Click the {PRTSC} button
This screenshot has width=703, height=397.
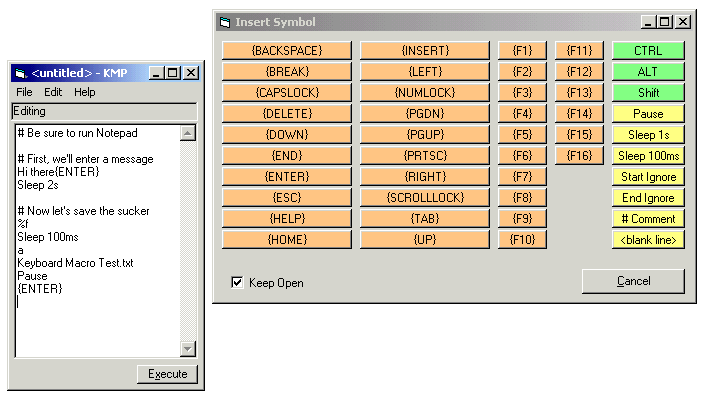coord(425,156)
